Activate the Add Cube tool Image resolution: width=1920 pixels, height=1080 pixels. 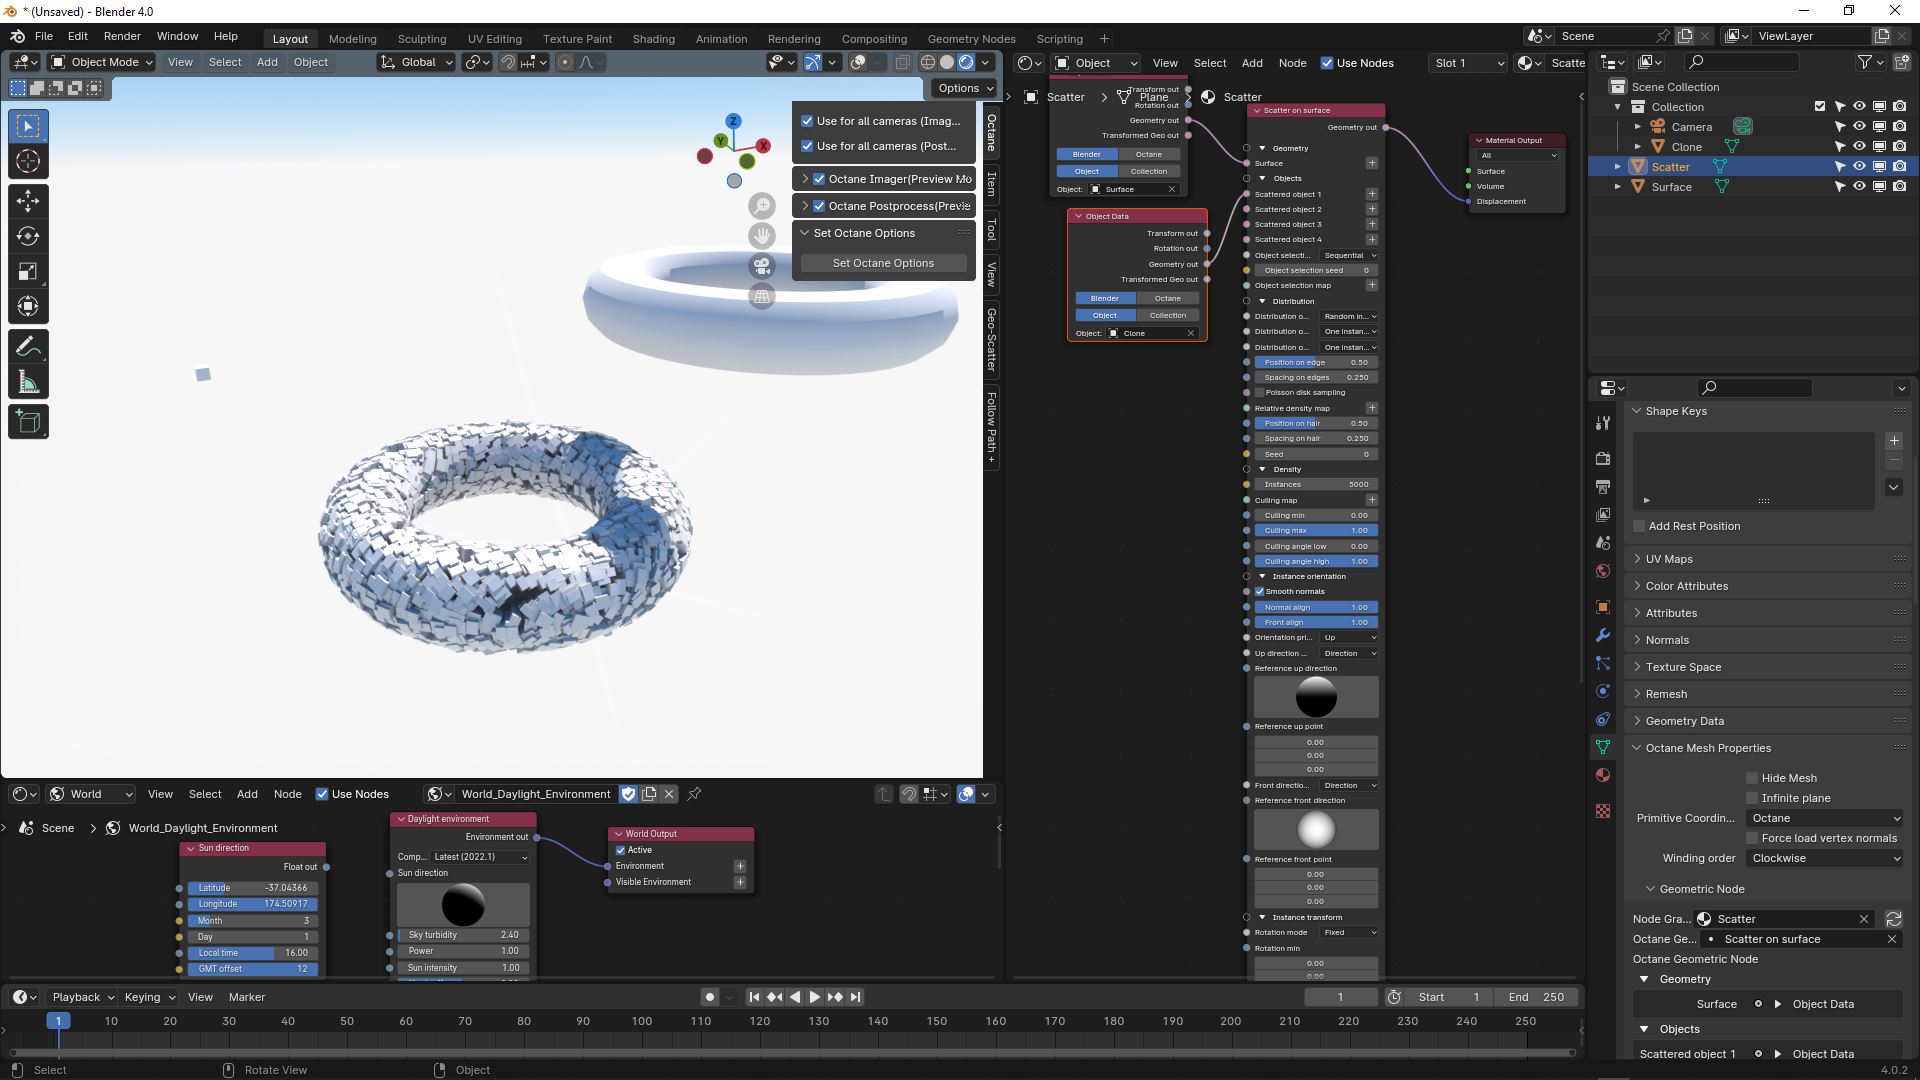[x=28, y=422]
